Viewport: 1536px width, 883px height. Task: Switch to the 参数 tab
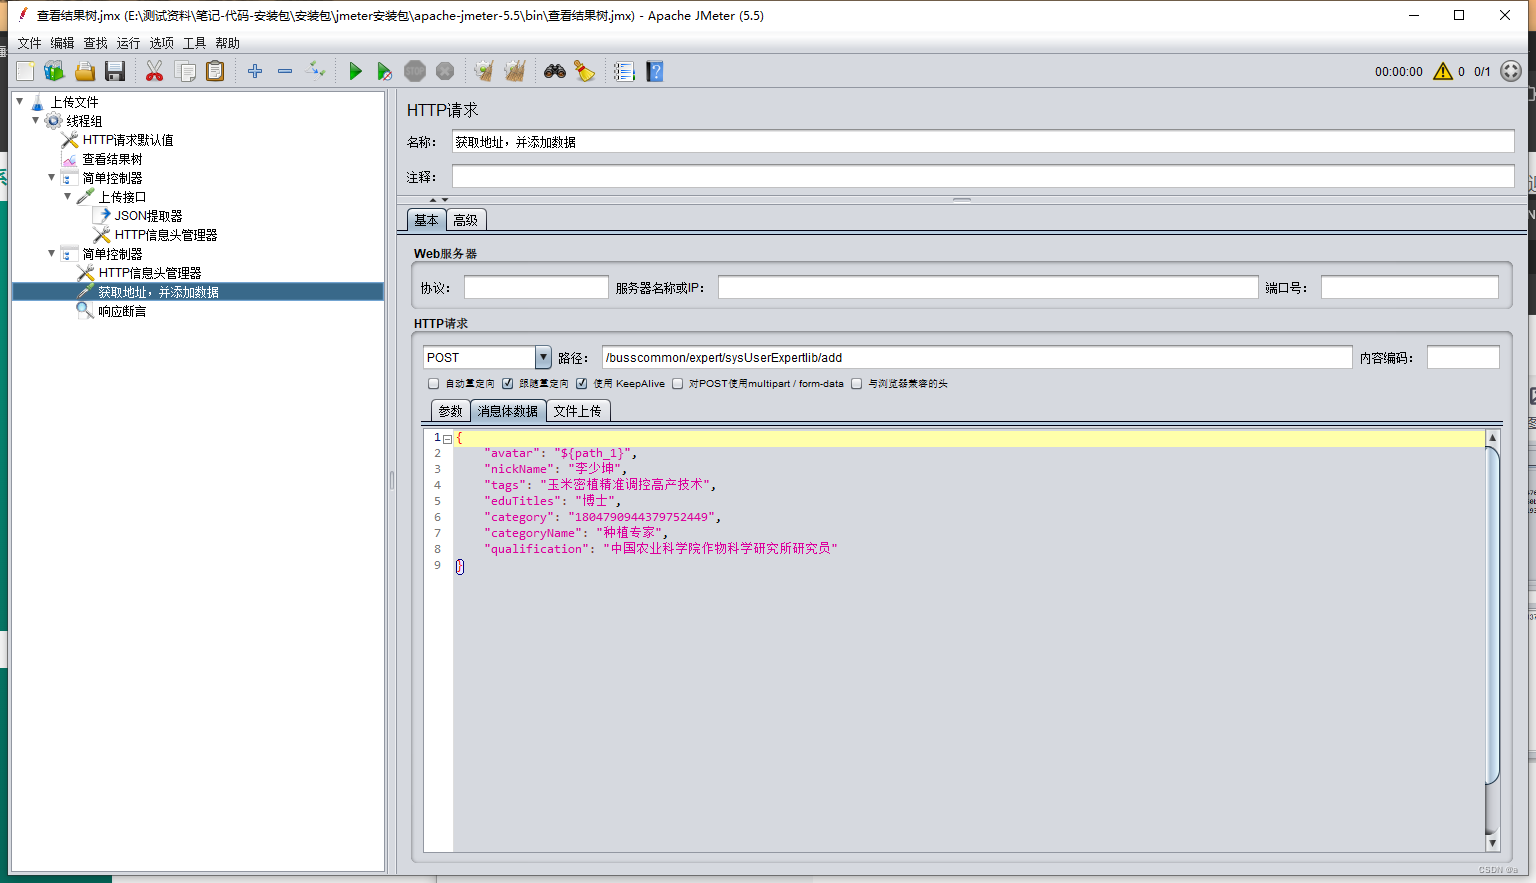click(450, 410)
